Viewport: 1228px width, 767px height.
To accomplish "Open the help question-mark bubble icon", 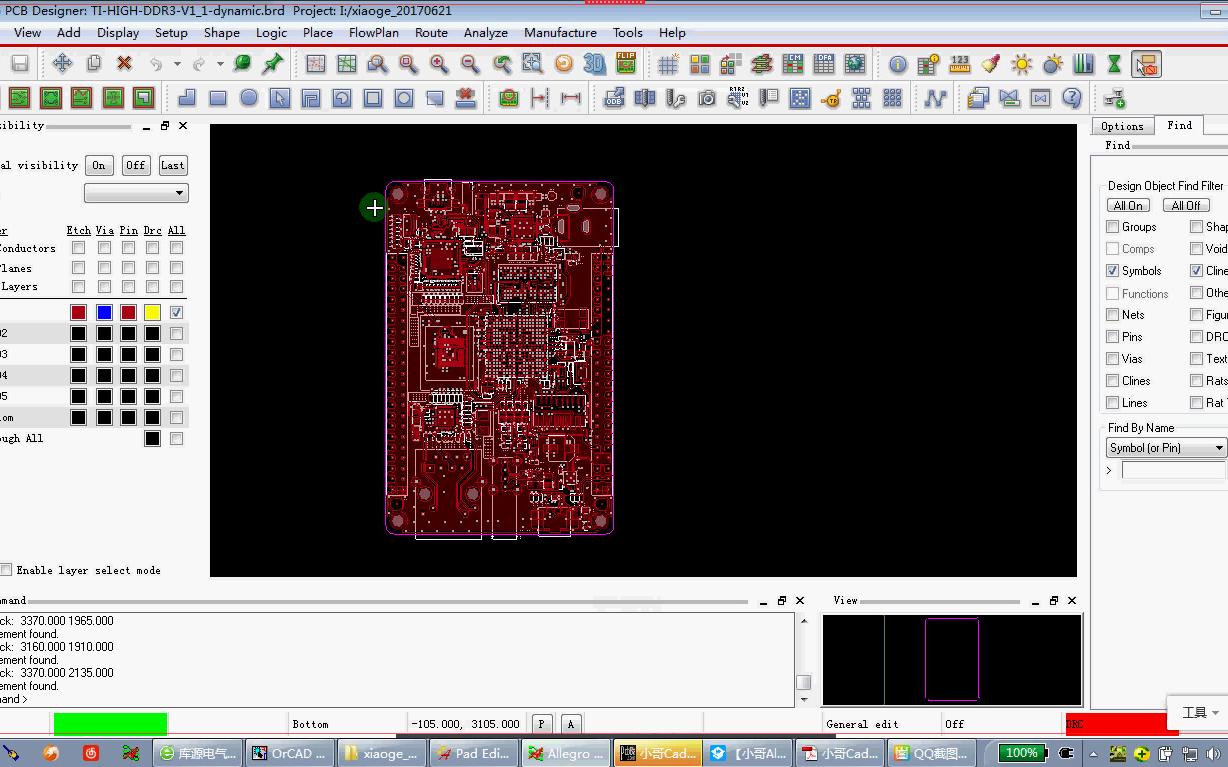I will pyautogui.click(x=1072, y=98).
